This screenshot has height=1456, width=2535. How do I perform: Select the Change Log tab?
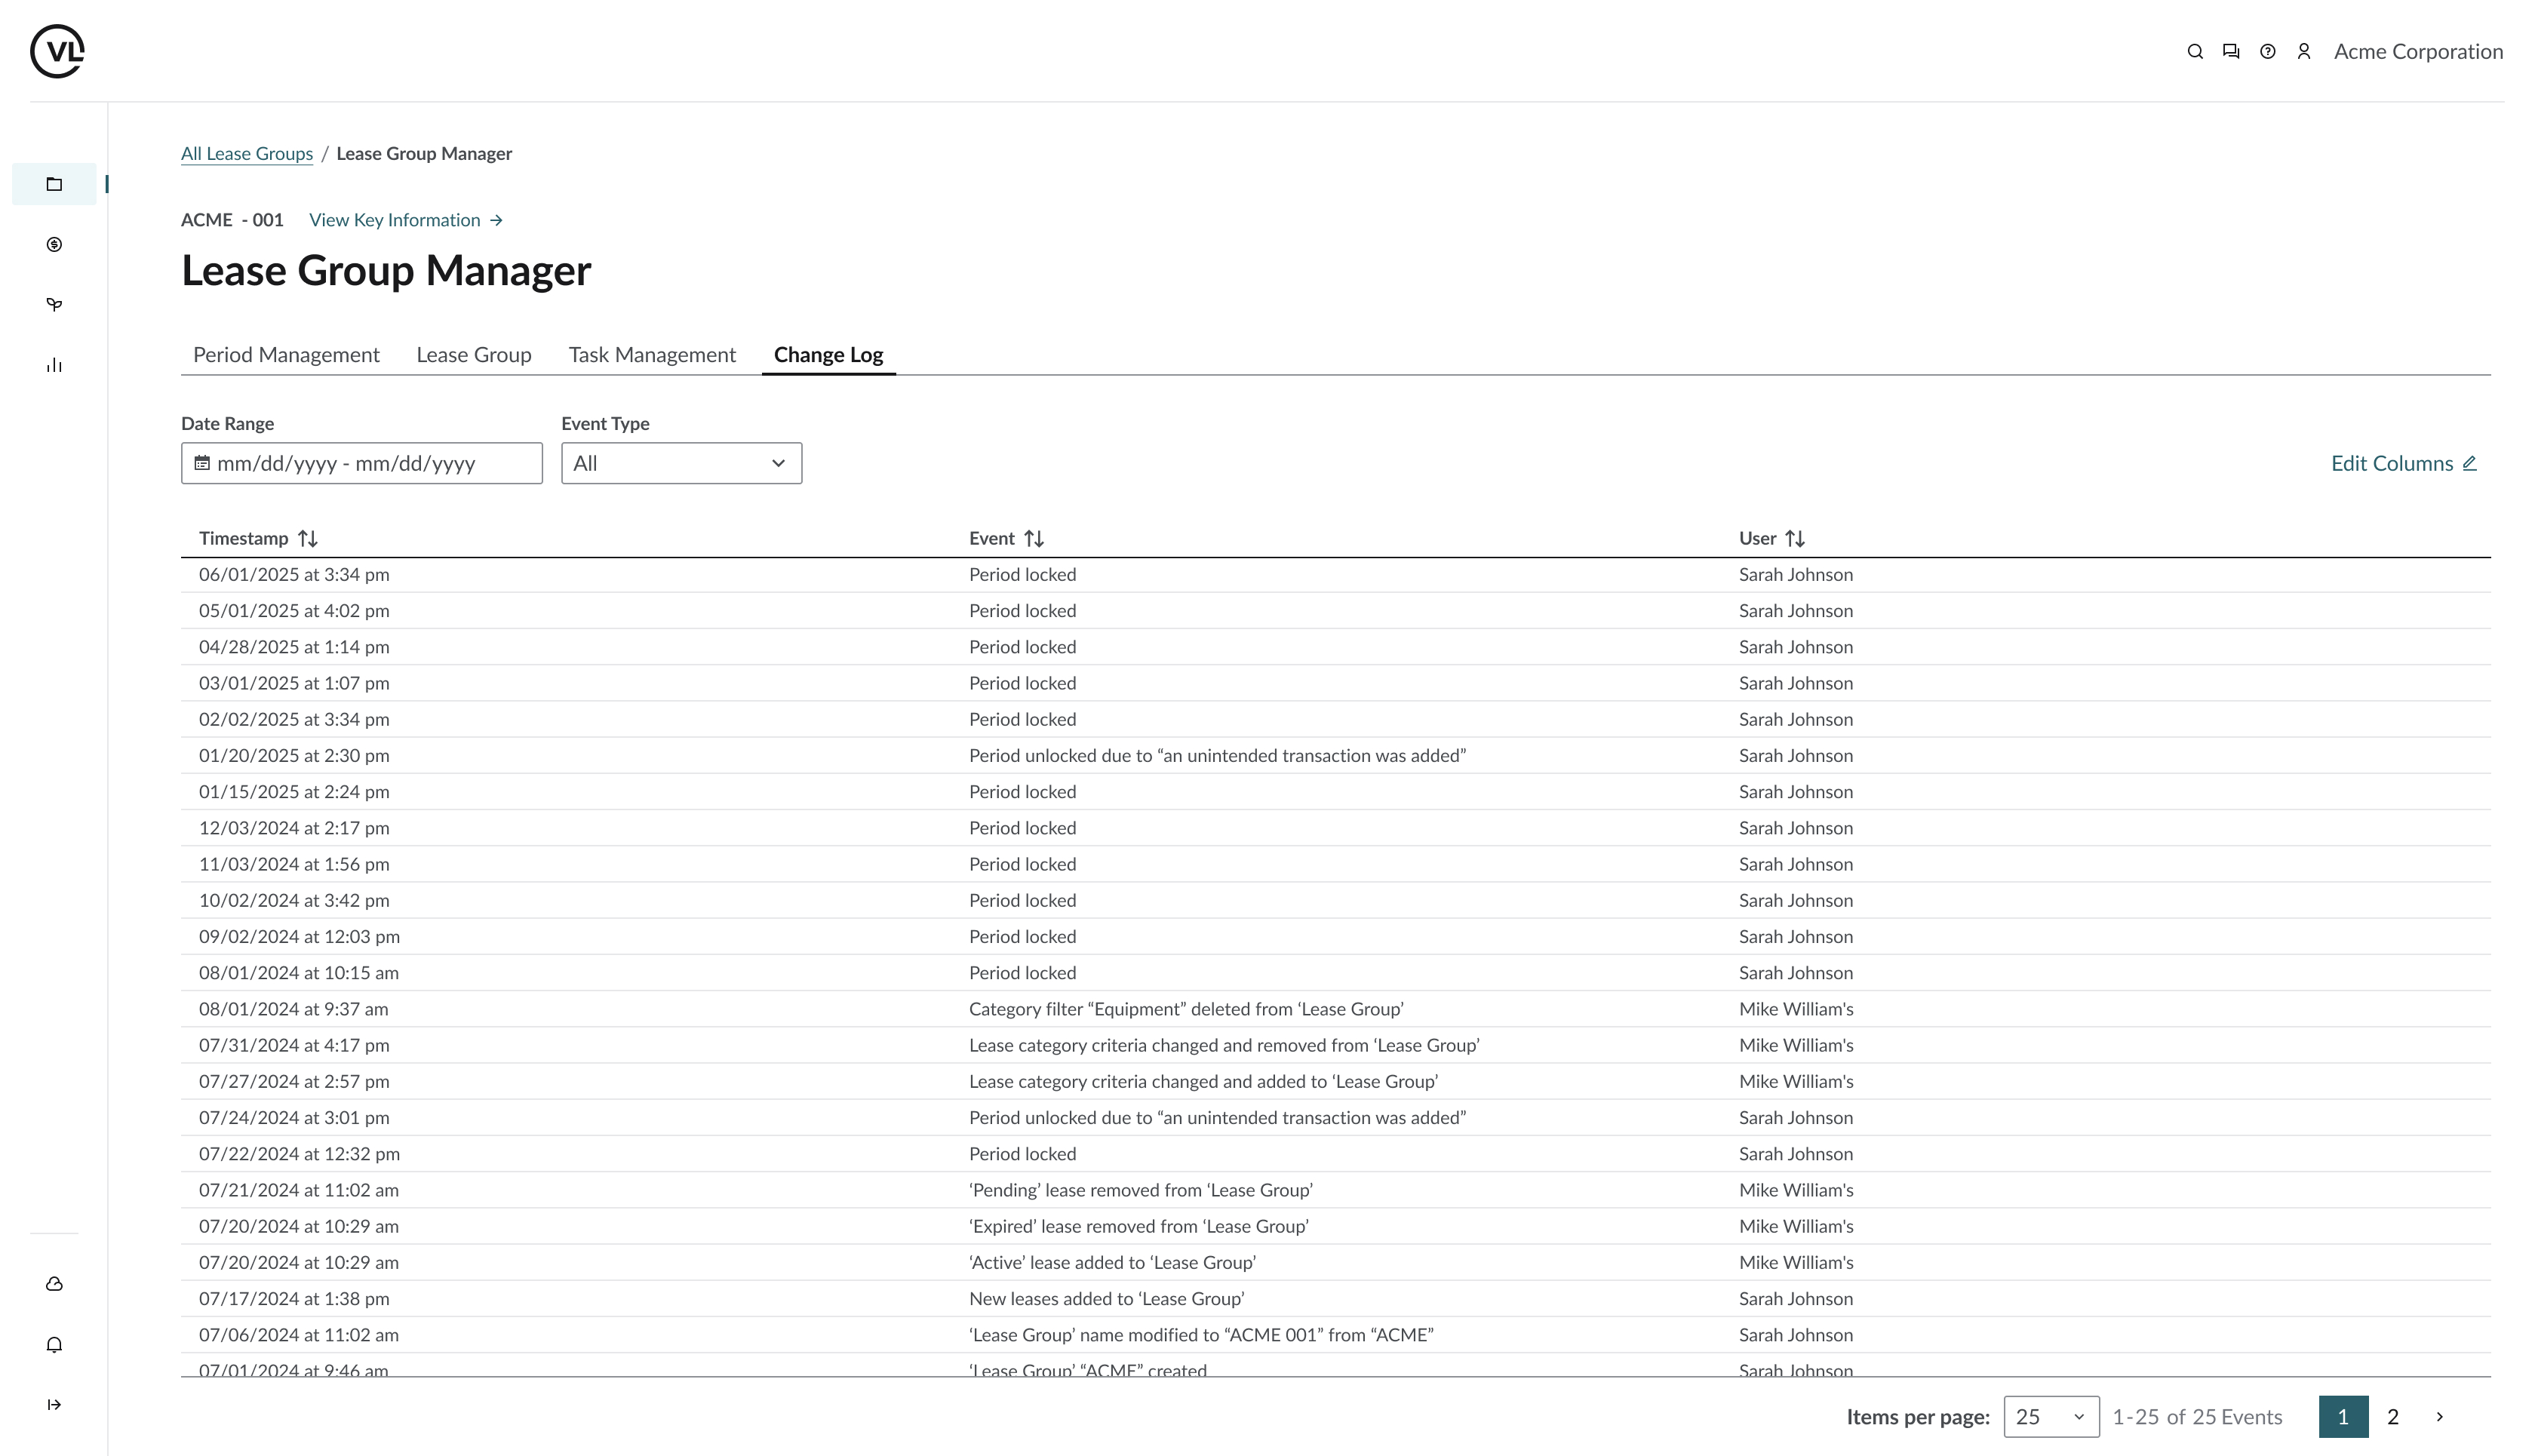click(x=828, y=355)
